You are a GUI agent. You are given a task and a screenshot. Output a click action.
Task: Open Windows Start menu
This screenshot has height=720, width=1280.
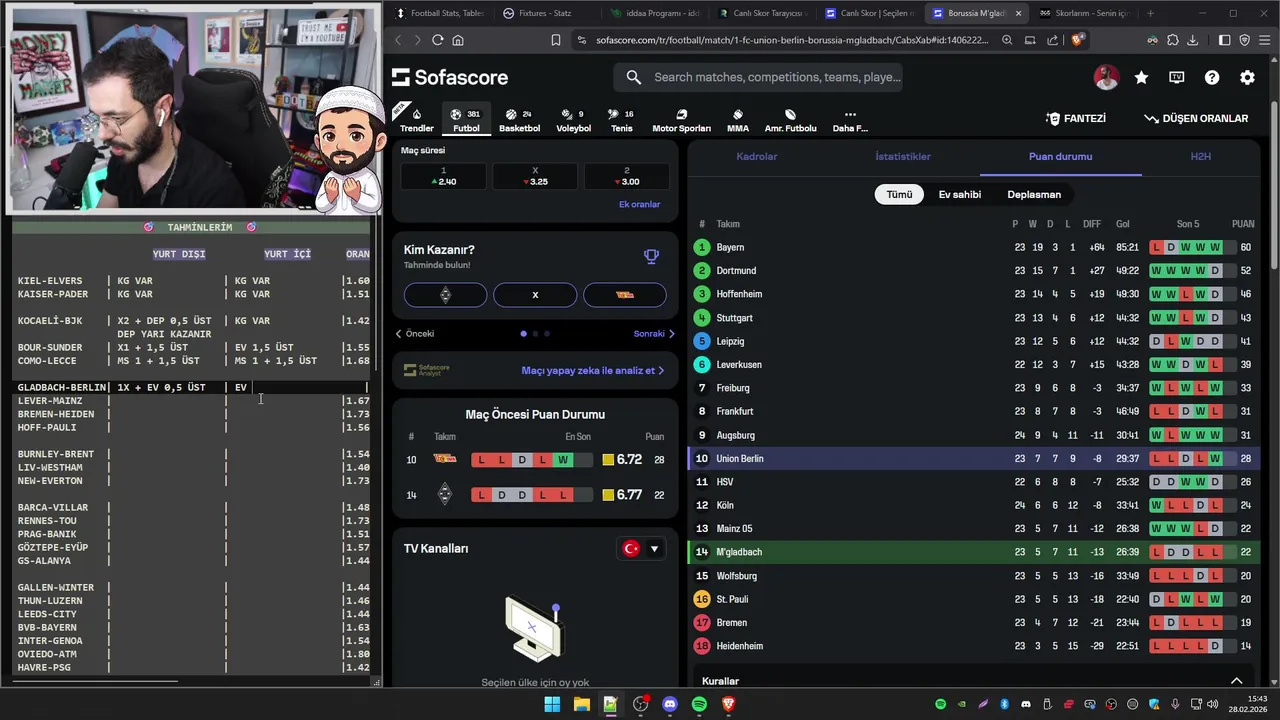pyautogui.click(x=552, y=704)
